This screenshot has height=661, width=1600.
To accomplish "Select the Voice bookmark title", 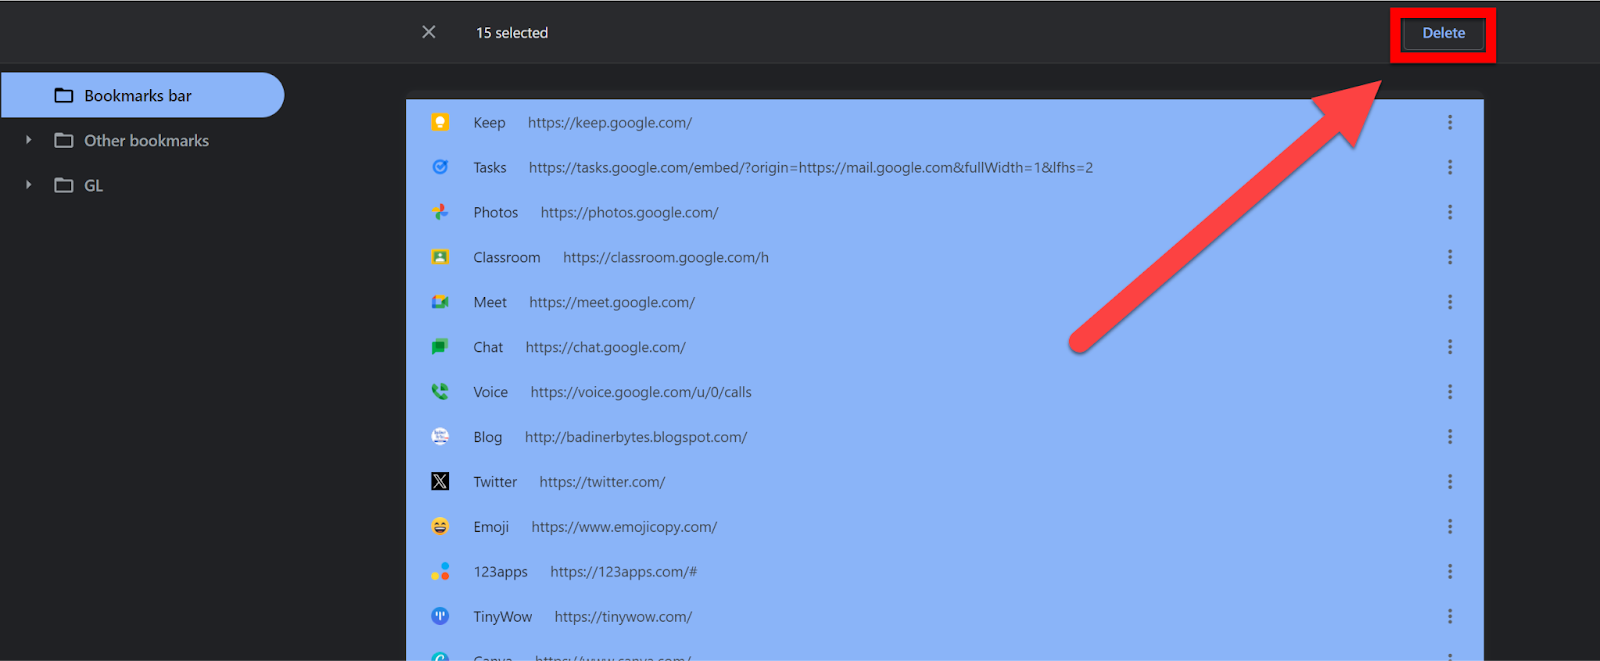I will [x=491, y=393].
